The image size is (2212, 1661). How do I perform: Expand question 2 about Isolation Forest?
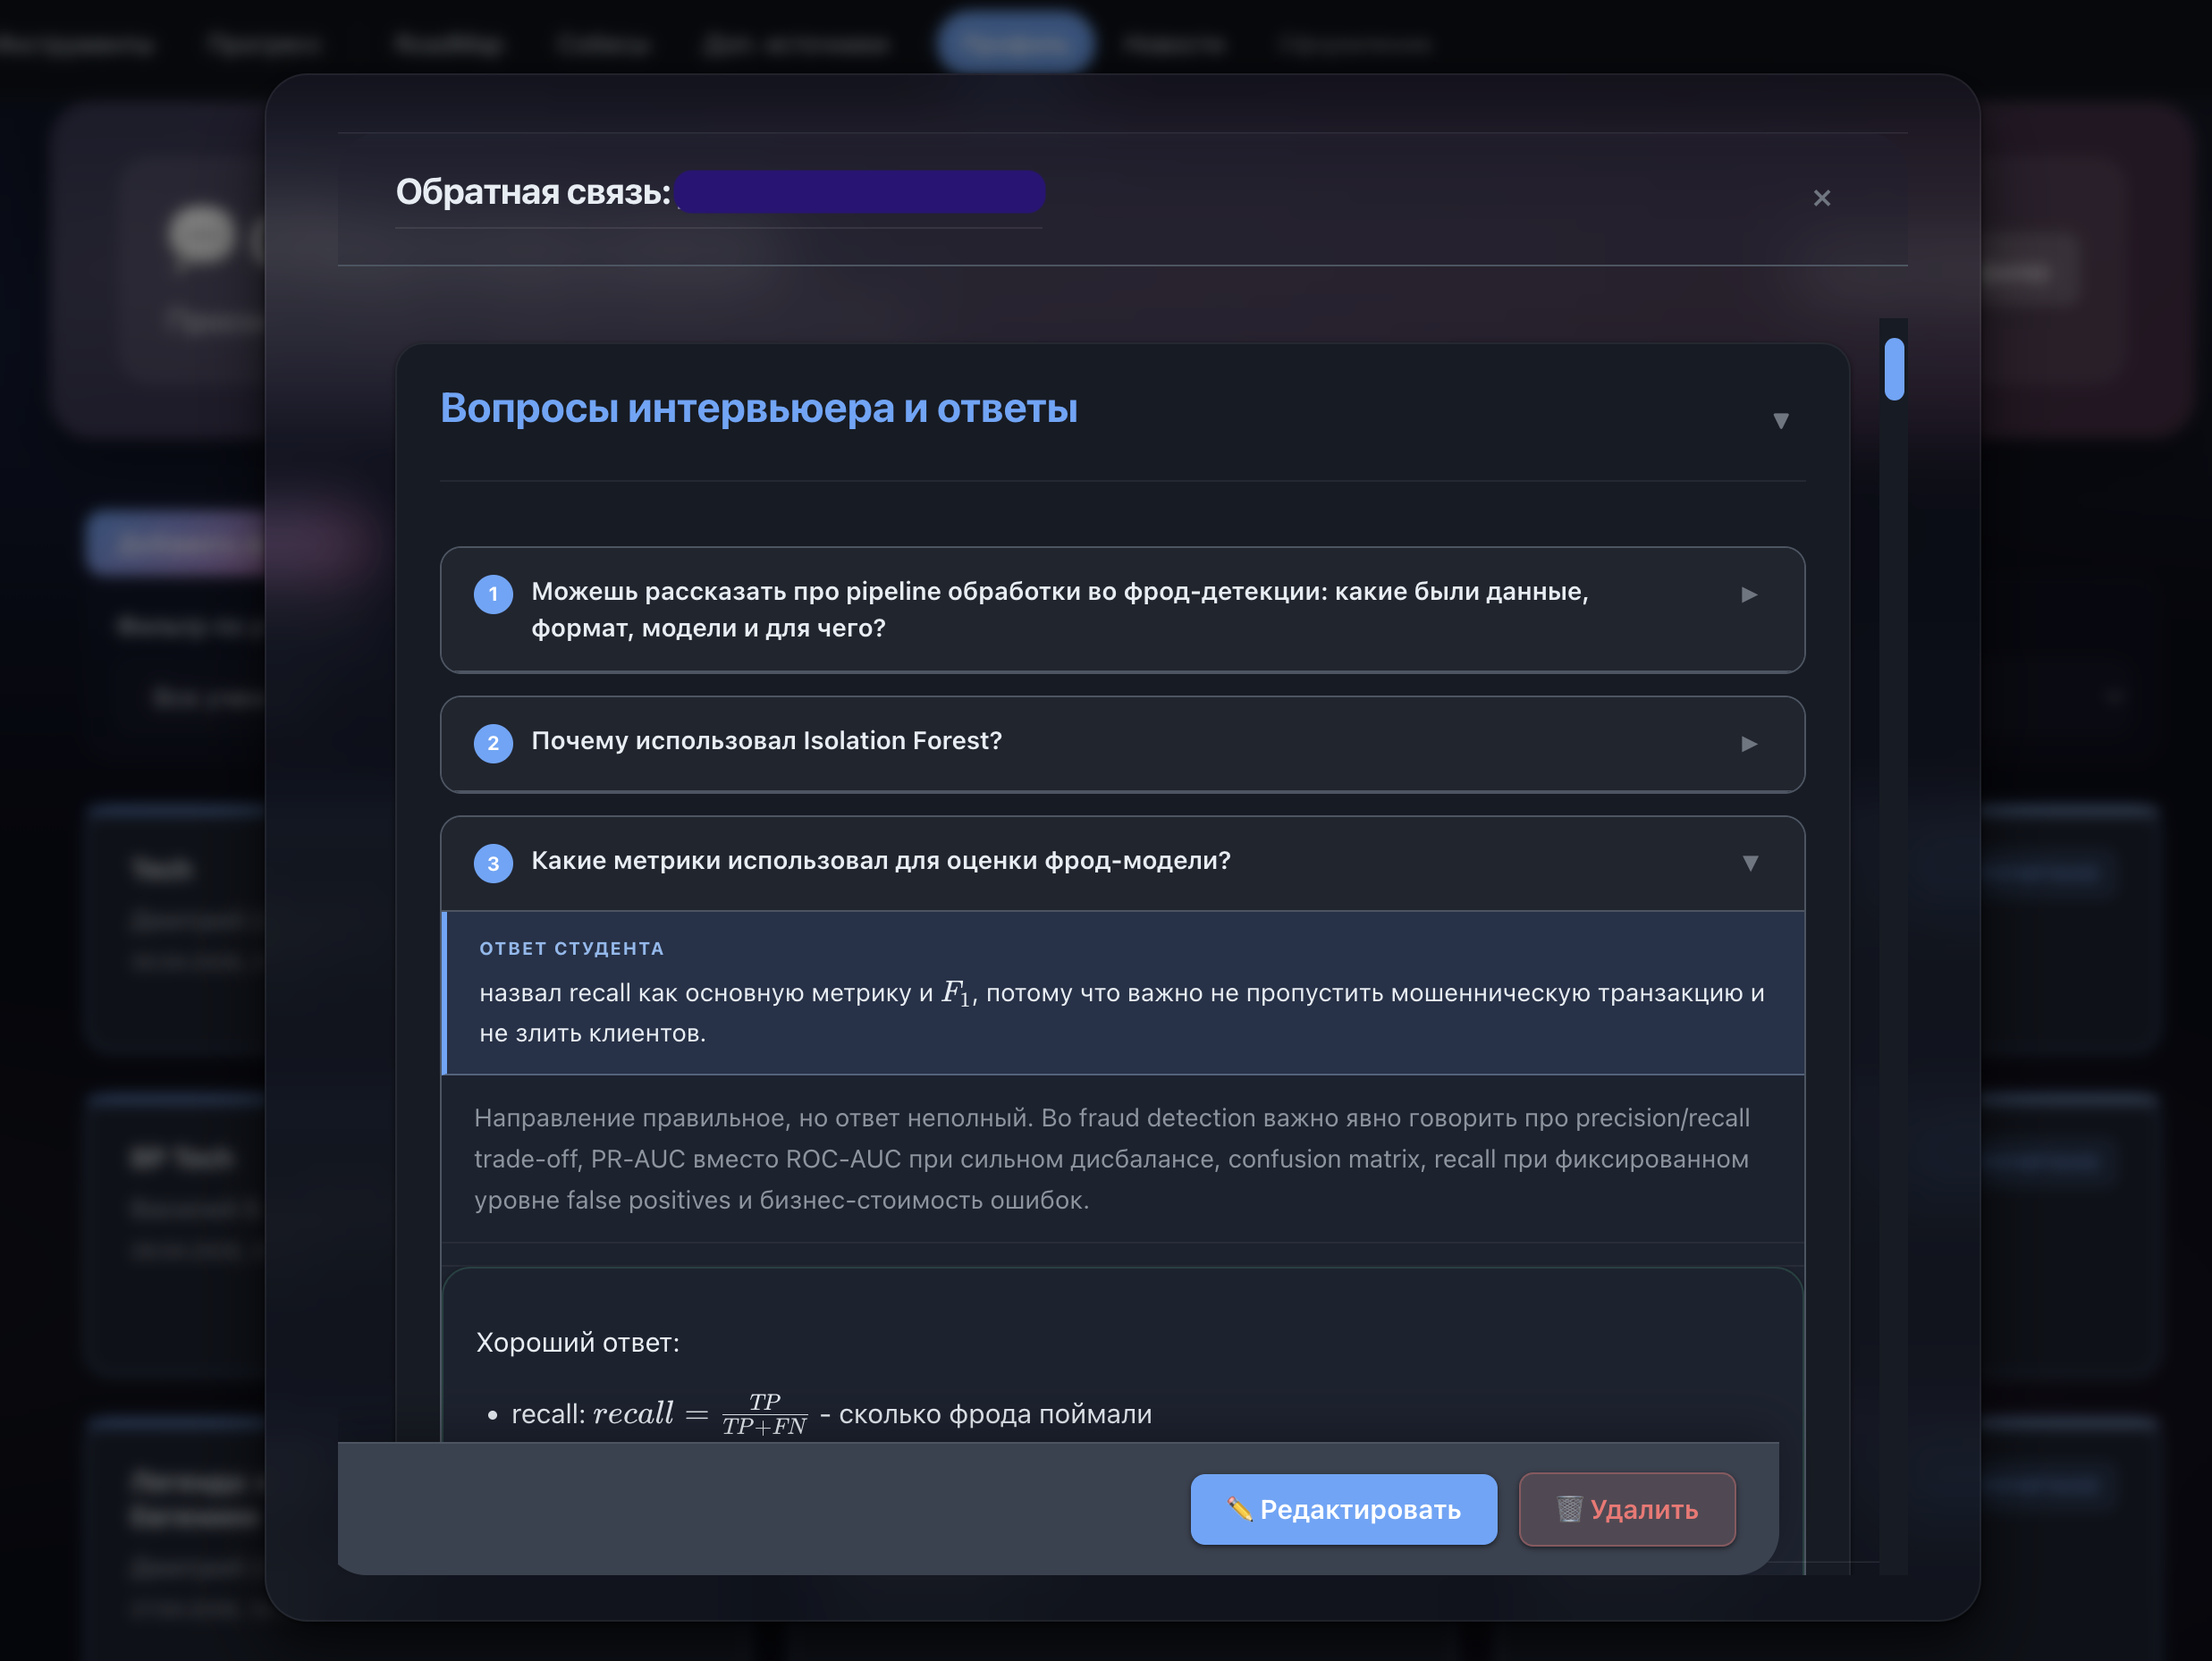pos(1748,744)
